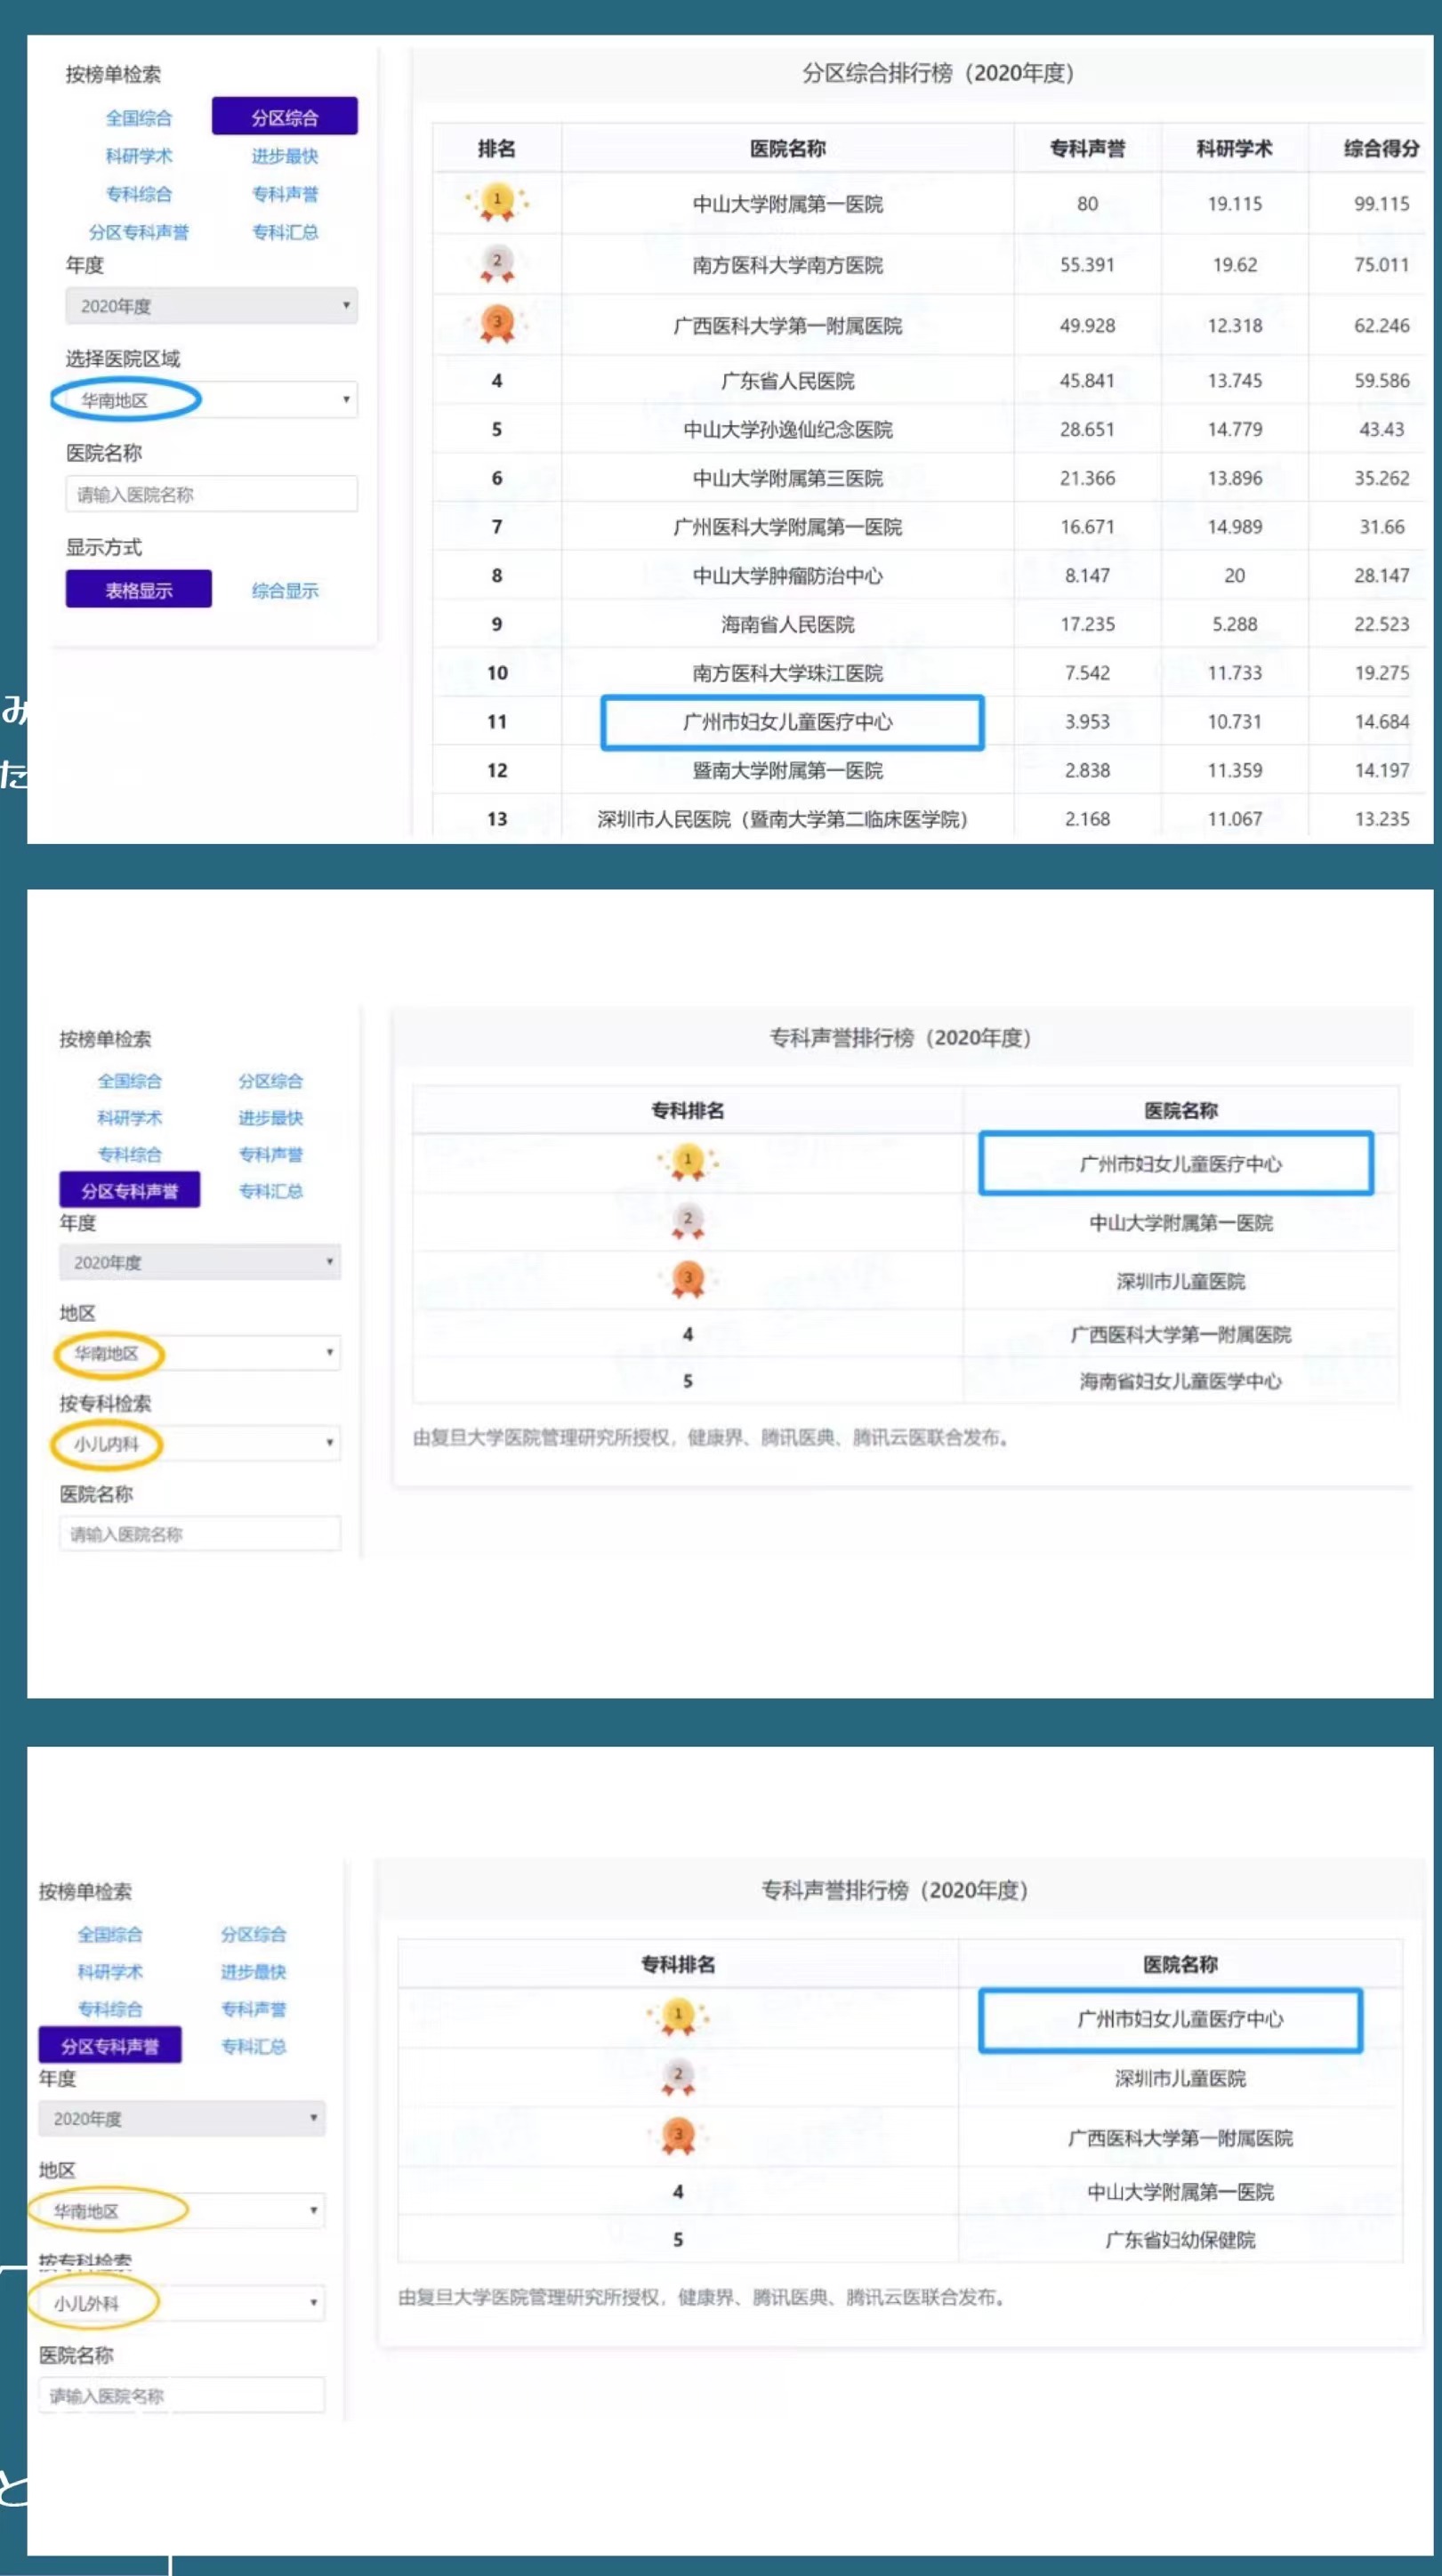Image resolution: width=1442 pixels, height=2576 pixels.
Task: Click the 专科排名 header in the 小儿内科 table
Action: click(687, 1110)
